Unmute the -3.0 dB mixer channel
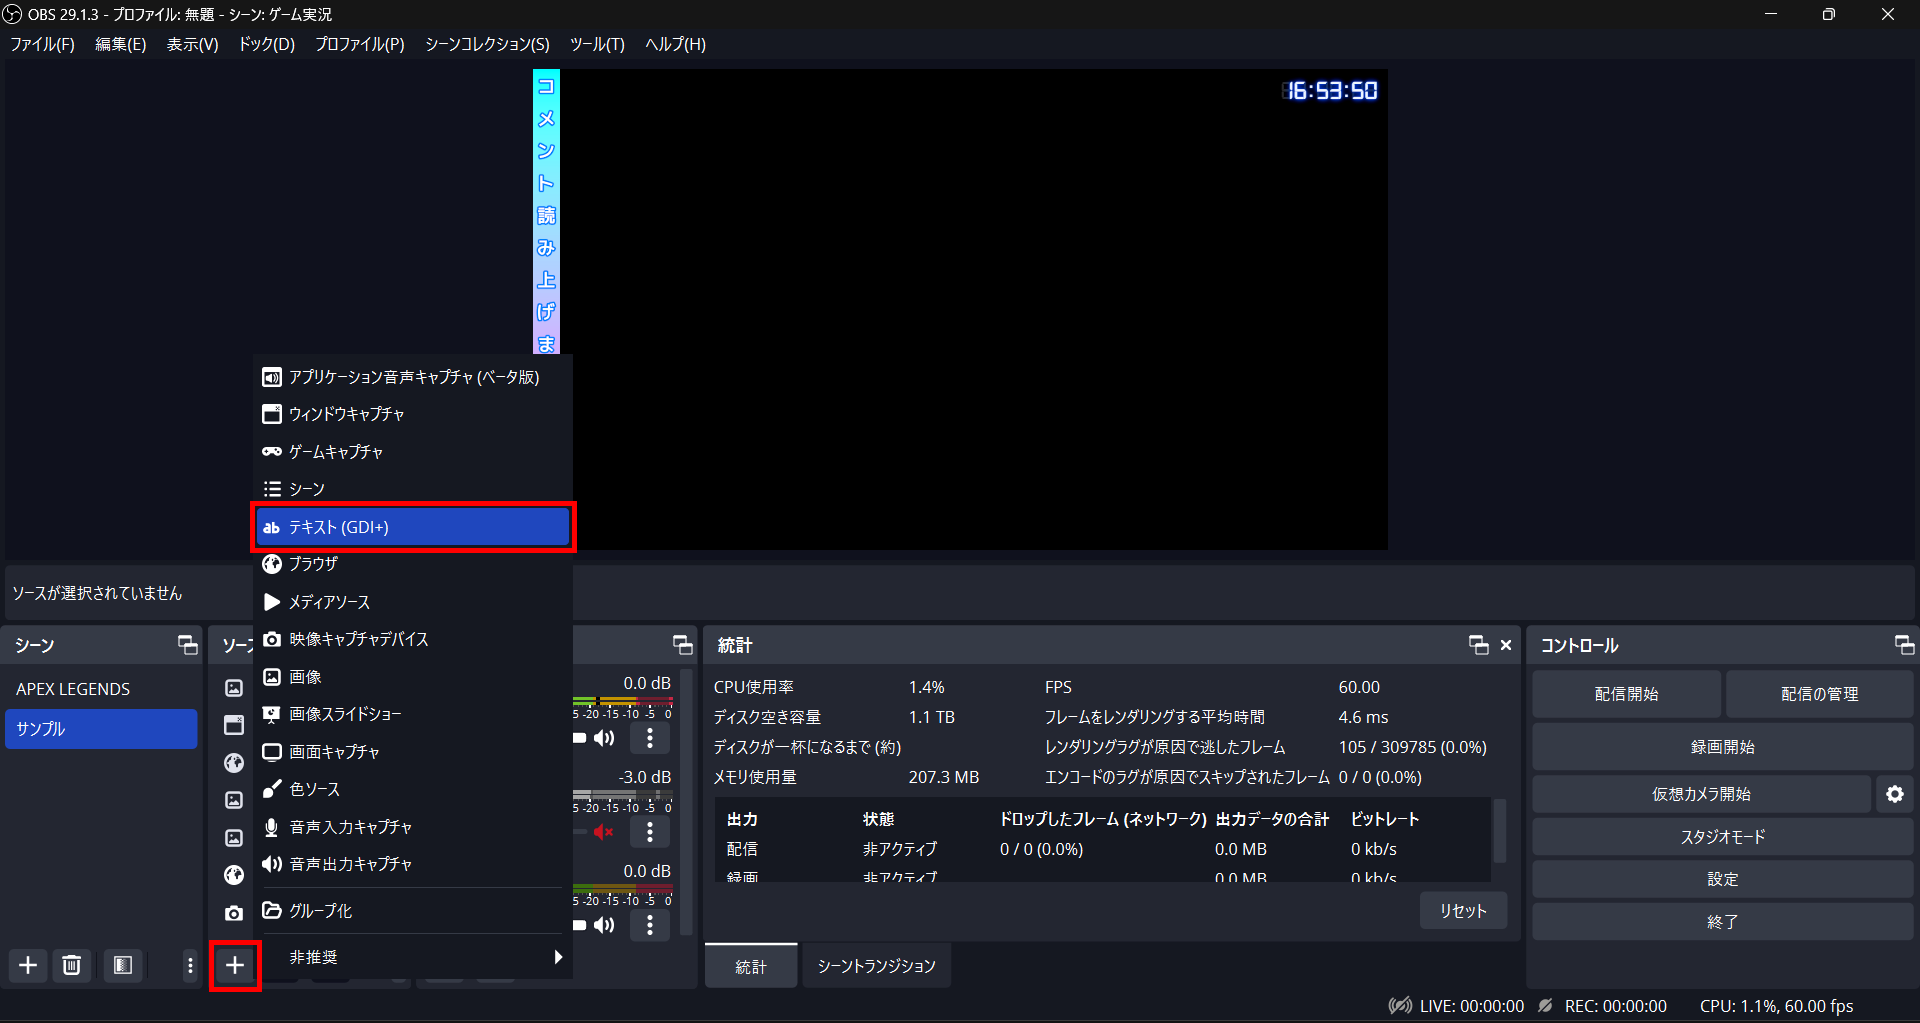Screen dimensions: 1920x1023 tap(603, 832)
